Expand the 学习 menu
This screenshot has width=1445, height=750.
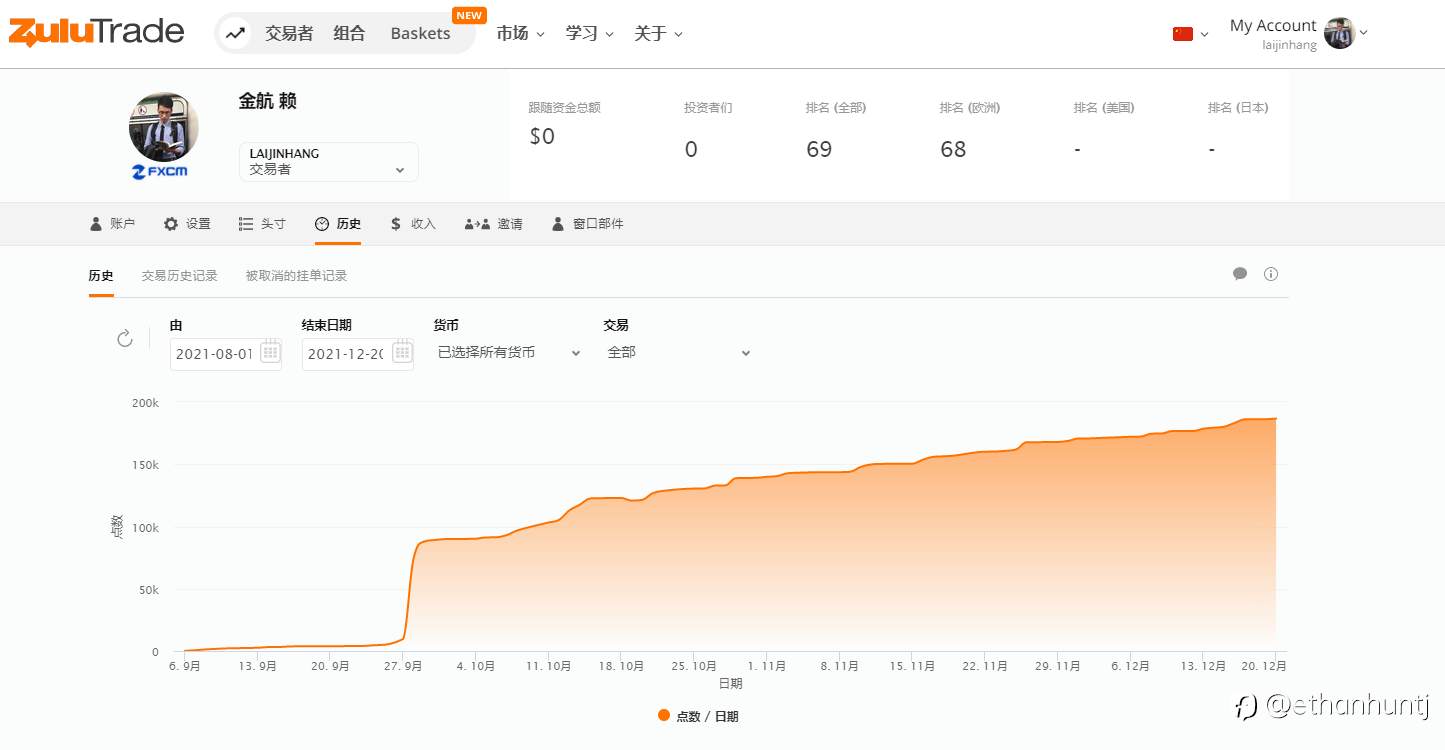(x=589, y=33)
